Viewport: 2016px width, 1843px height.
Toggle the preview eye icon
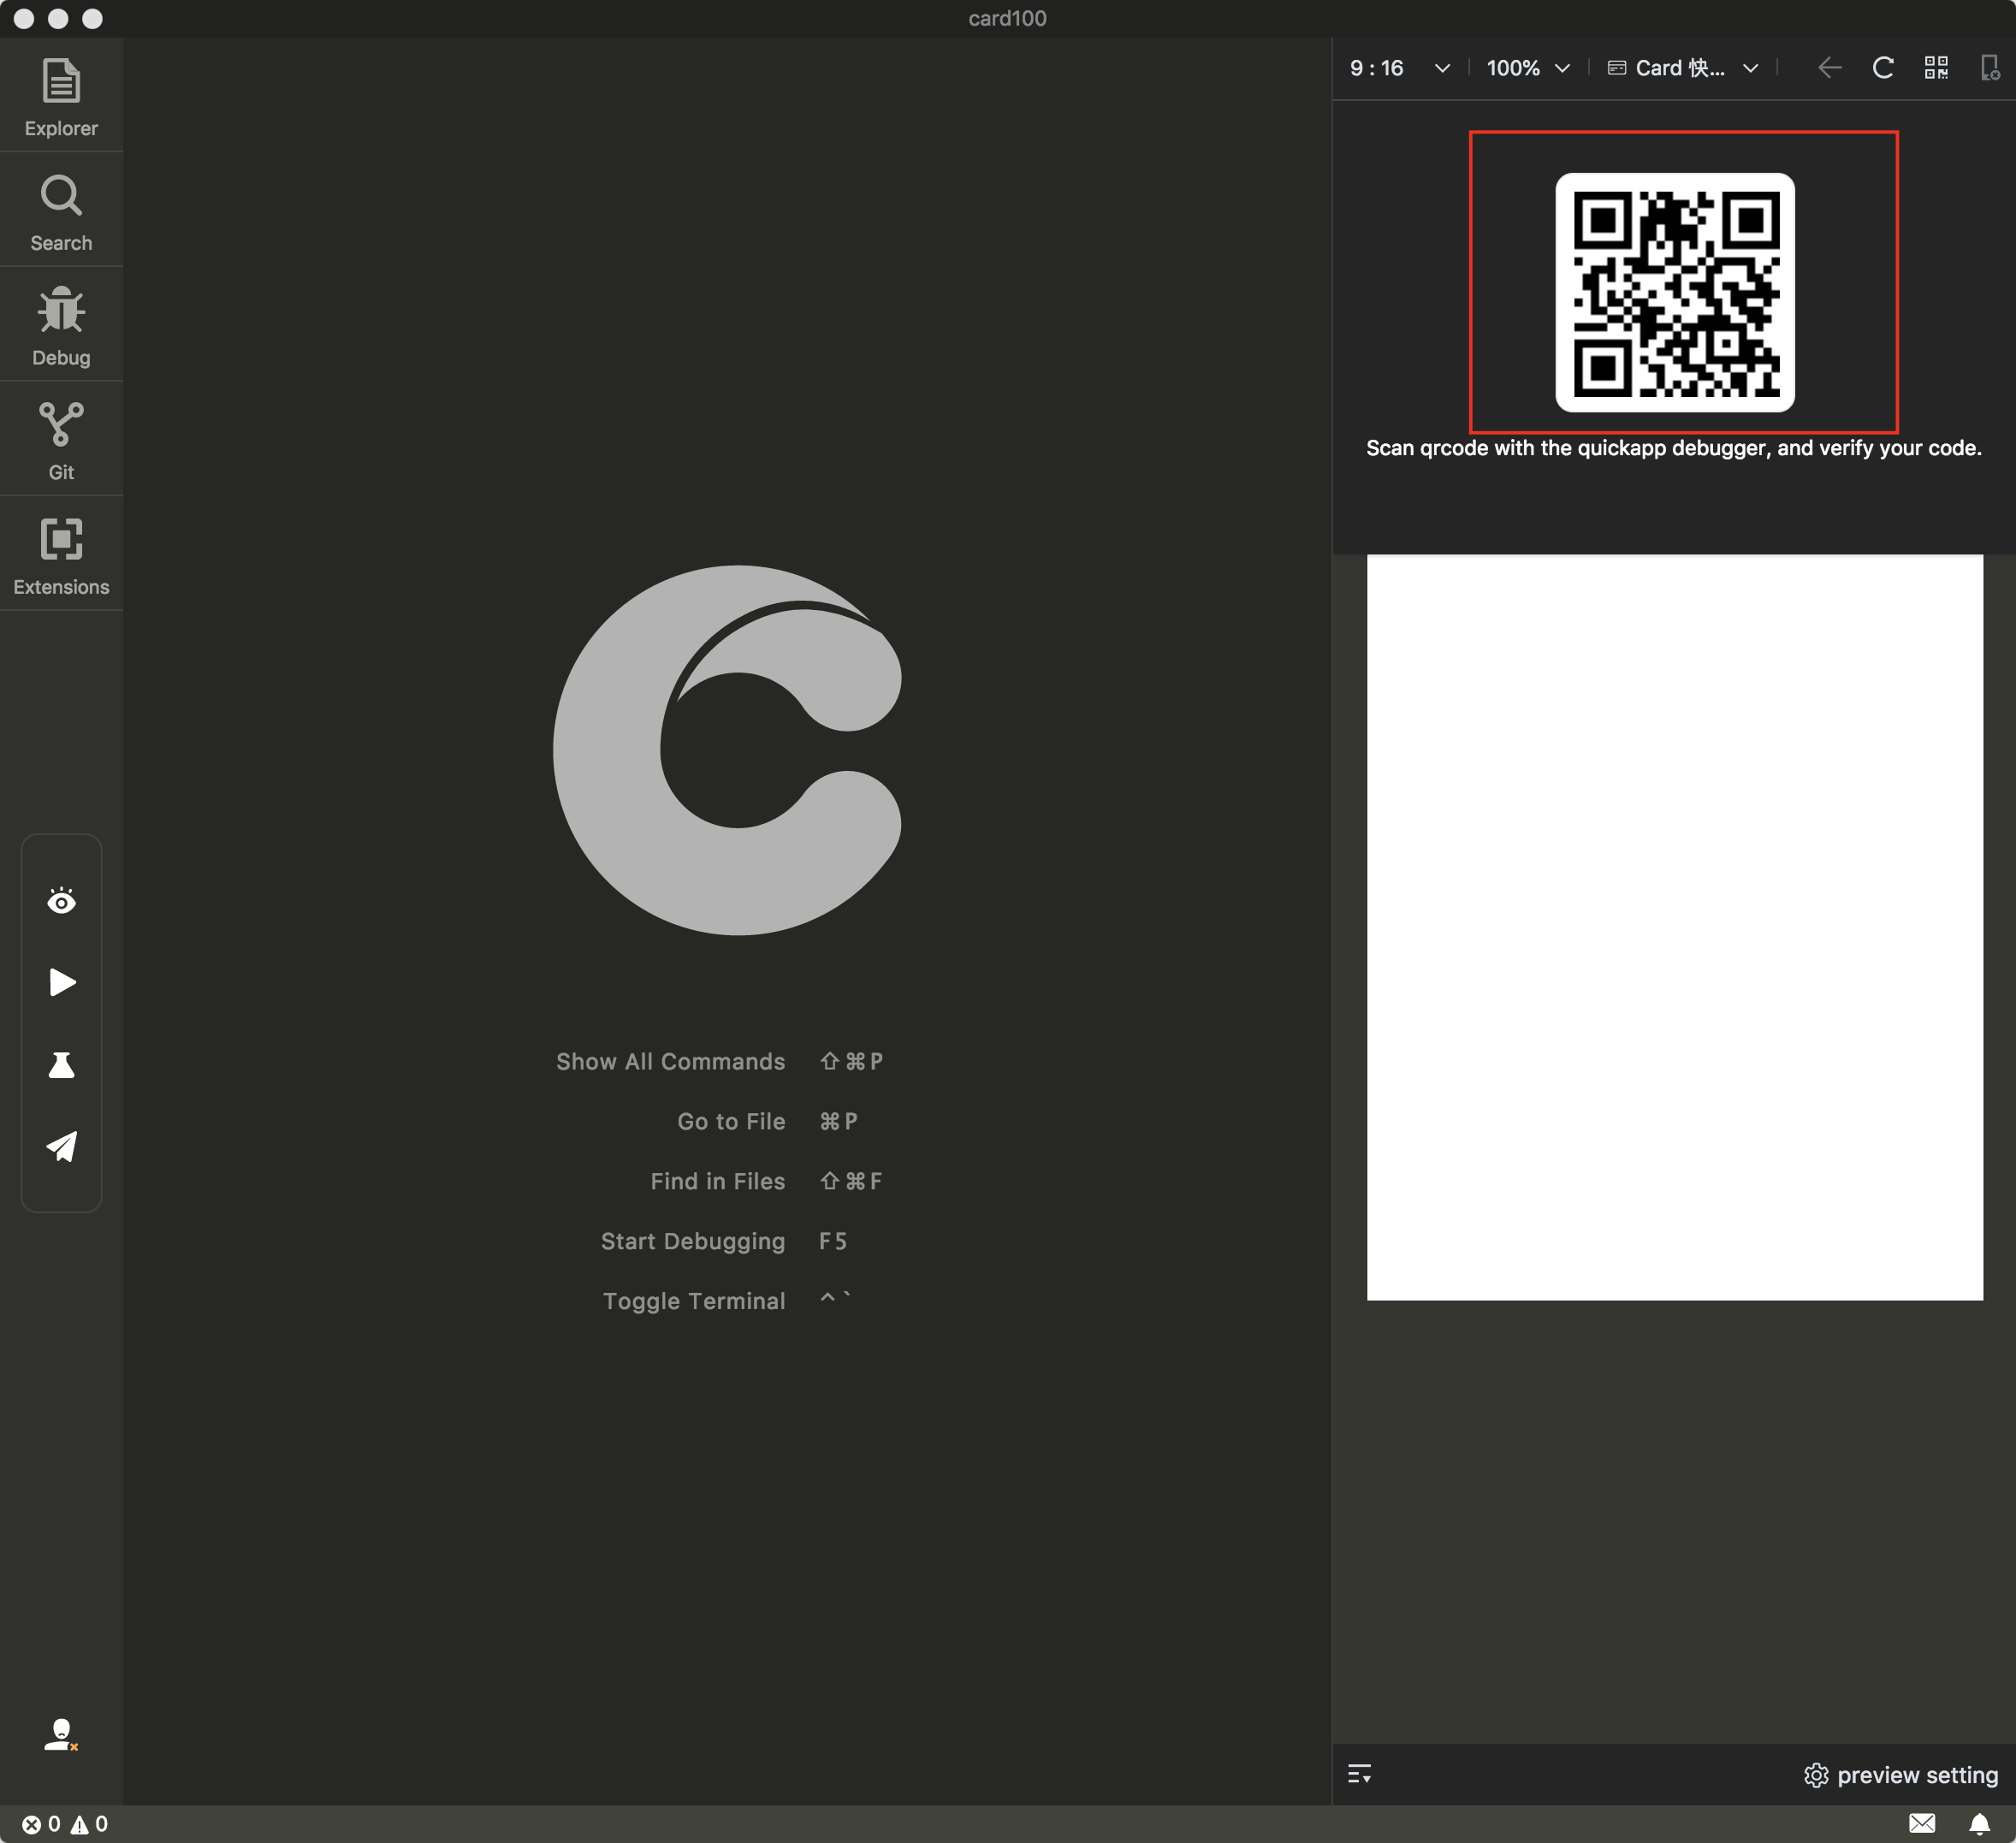[x=62, y=902]
